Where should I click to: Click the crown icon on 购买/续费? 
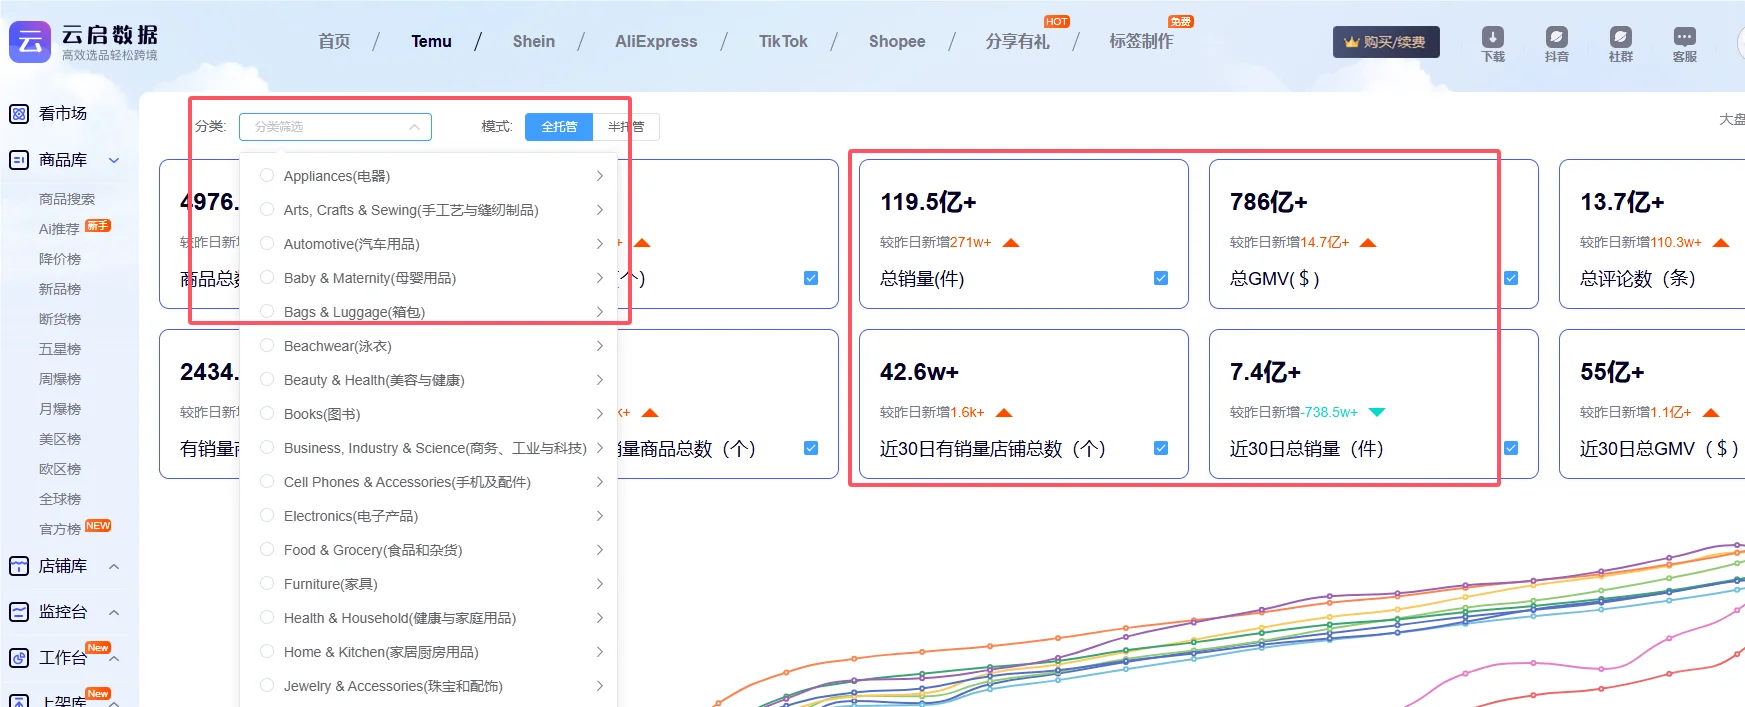[1352, 42]
